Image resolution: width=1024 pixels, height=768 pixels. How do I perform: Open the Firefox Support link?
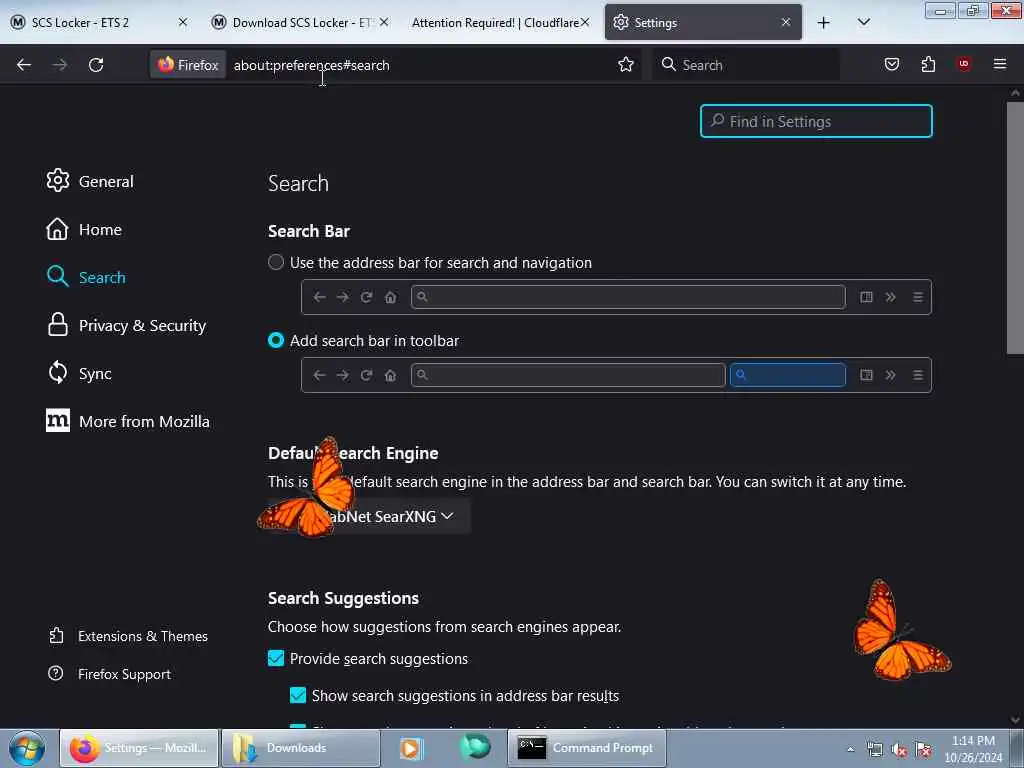tap(110, 674)
